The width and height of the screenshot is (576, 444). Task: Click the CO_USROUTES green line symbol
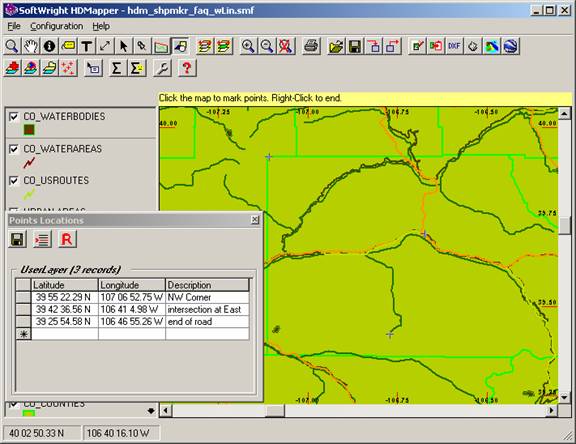[x=29, y=194]
